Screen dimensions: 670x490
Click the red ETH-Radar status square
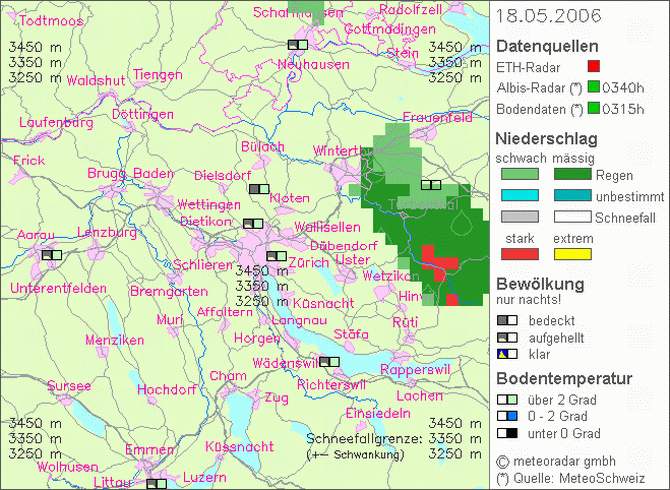(x=594, y=66)
